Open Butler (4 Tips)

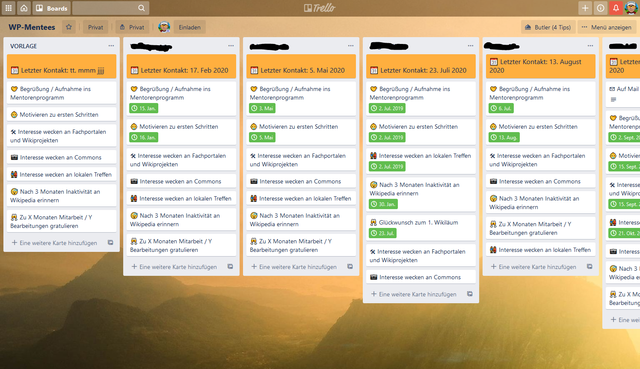point(548,27)
